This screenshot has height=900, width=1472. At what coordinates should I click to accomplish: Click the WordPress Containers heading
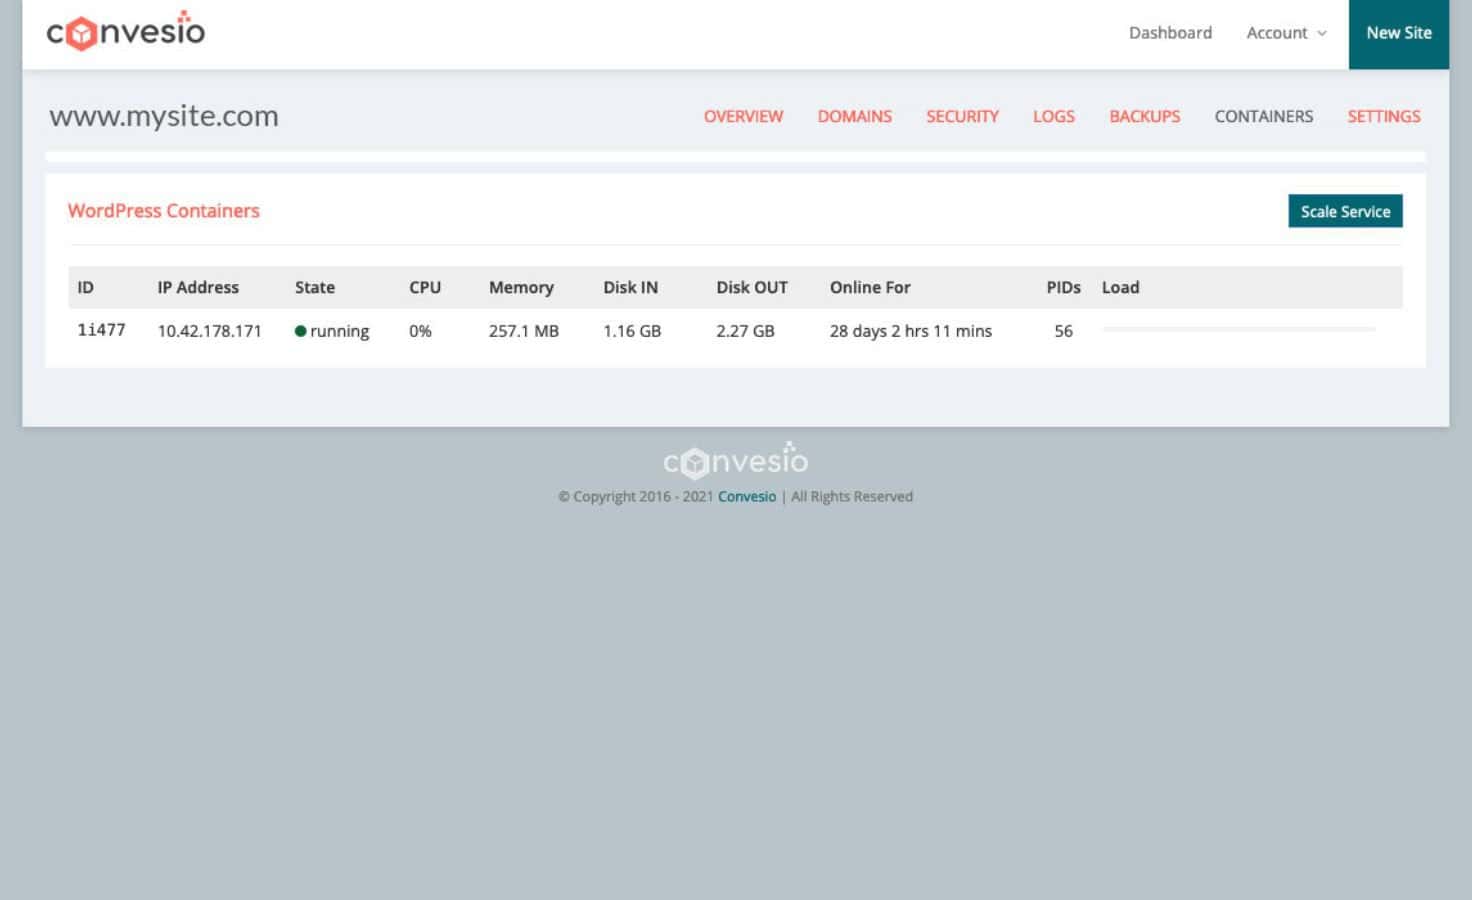pos(163,211)
